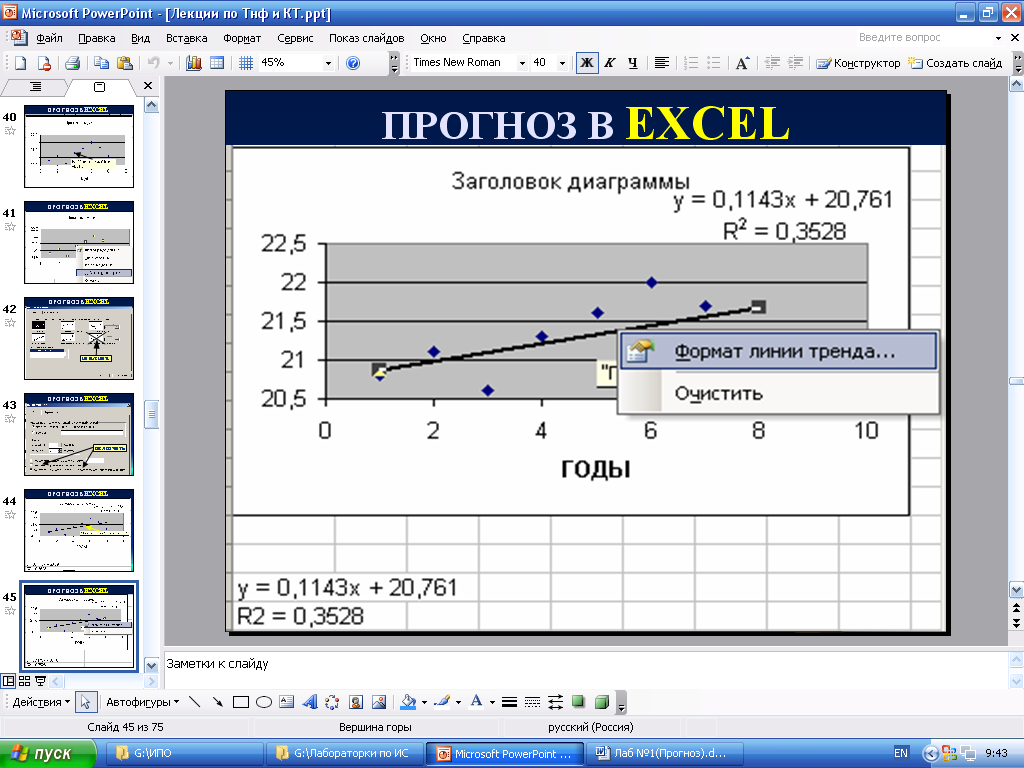Click the Print icon

pyautogui.click(x=72, y=63)
